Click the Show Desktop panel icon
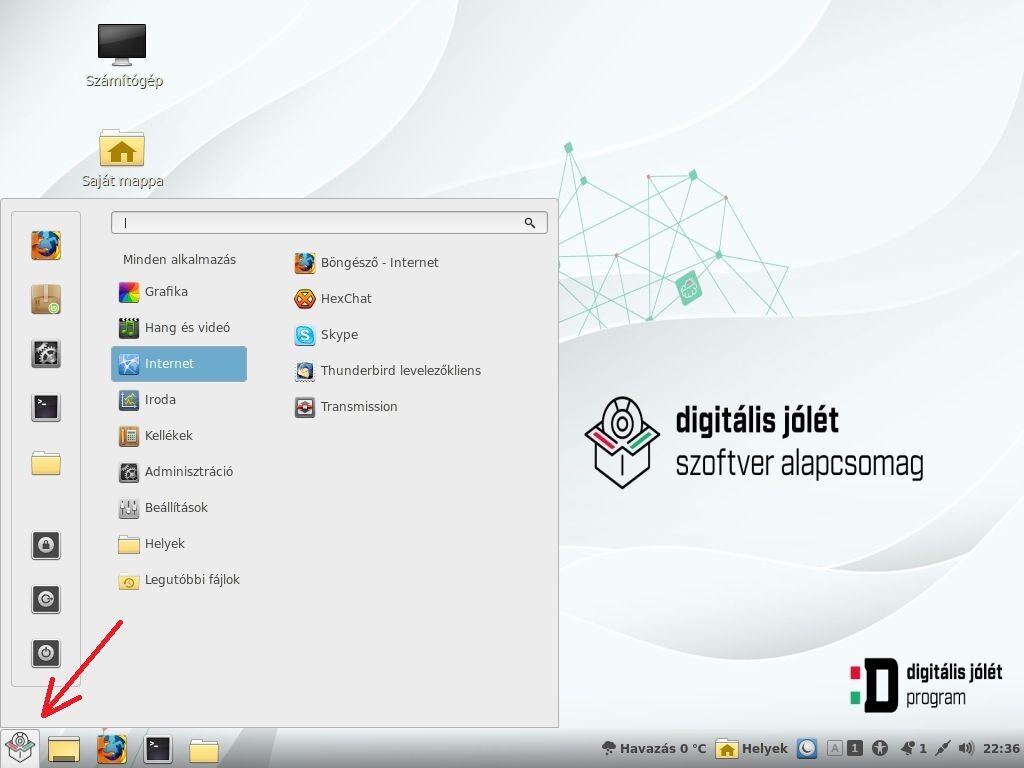This screenshot has height=768, width=1024. [64, 749]
